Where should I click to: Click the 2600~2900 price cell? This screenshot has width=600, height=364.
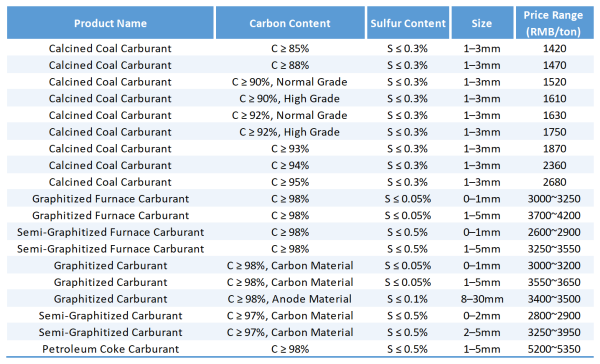554,232
